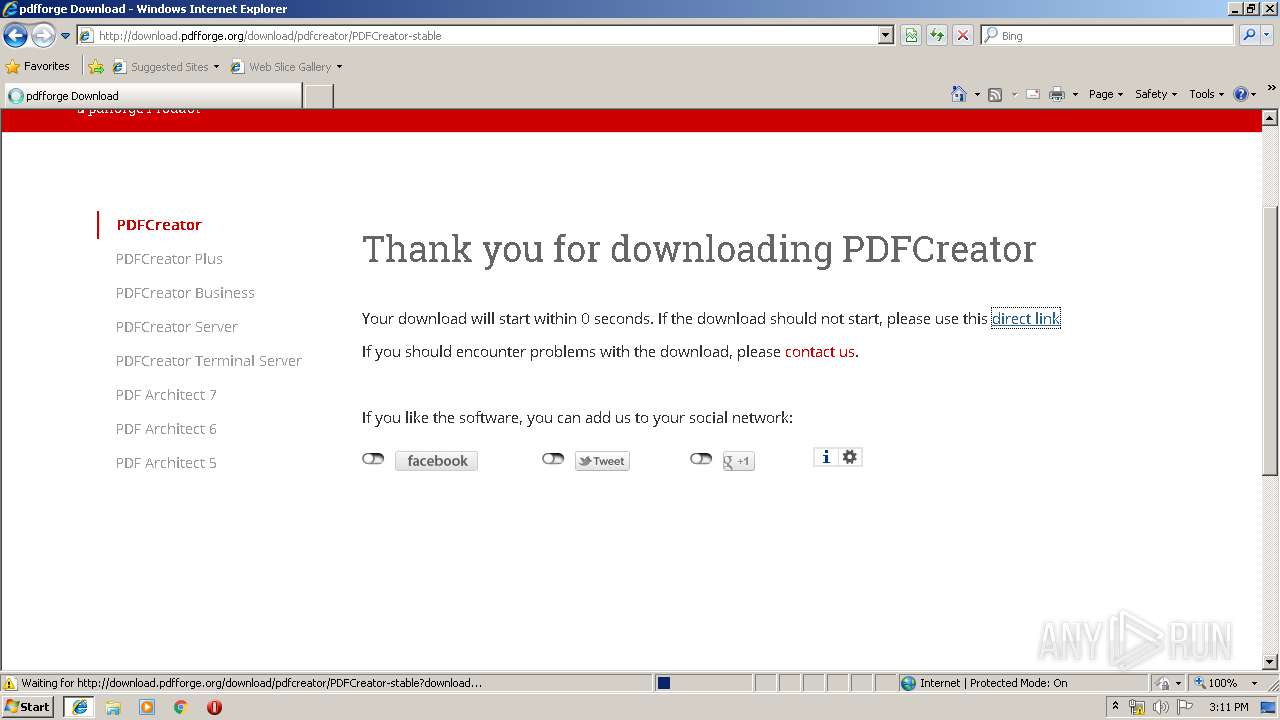Select PDFCreator Business in sidebar

pyautogui.click(x=185, y=293)
